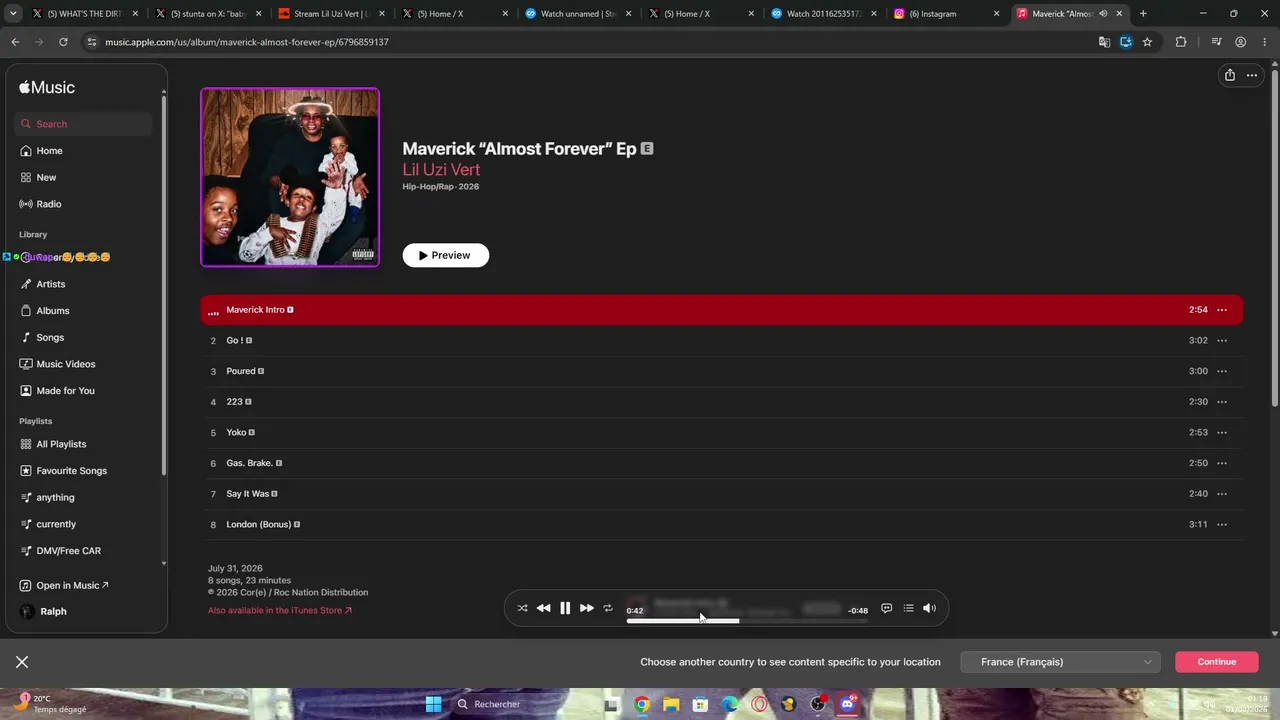The height and width of the screenshot is (720, 1280).
Task: Pause the currently playing song
Action: coord(565,608)
